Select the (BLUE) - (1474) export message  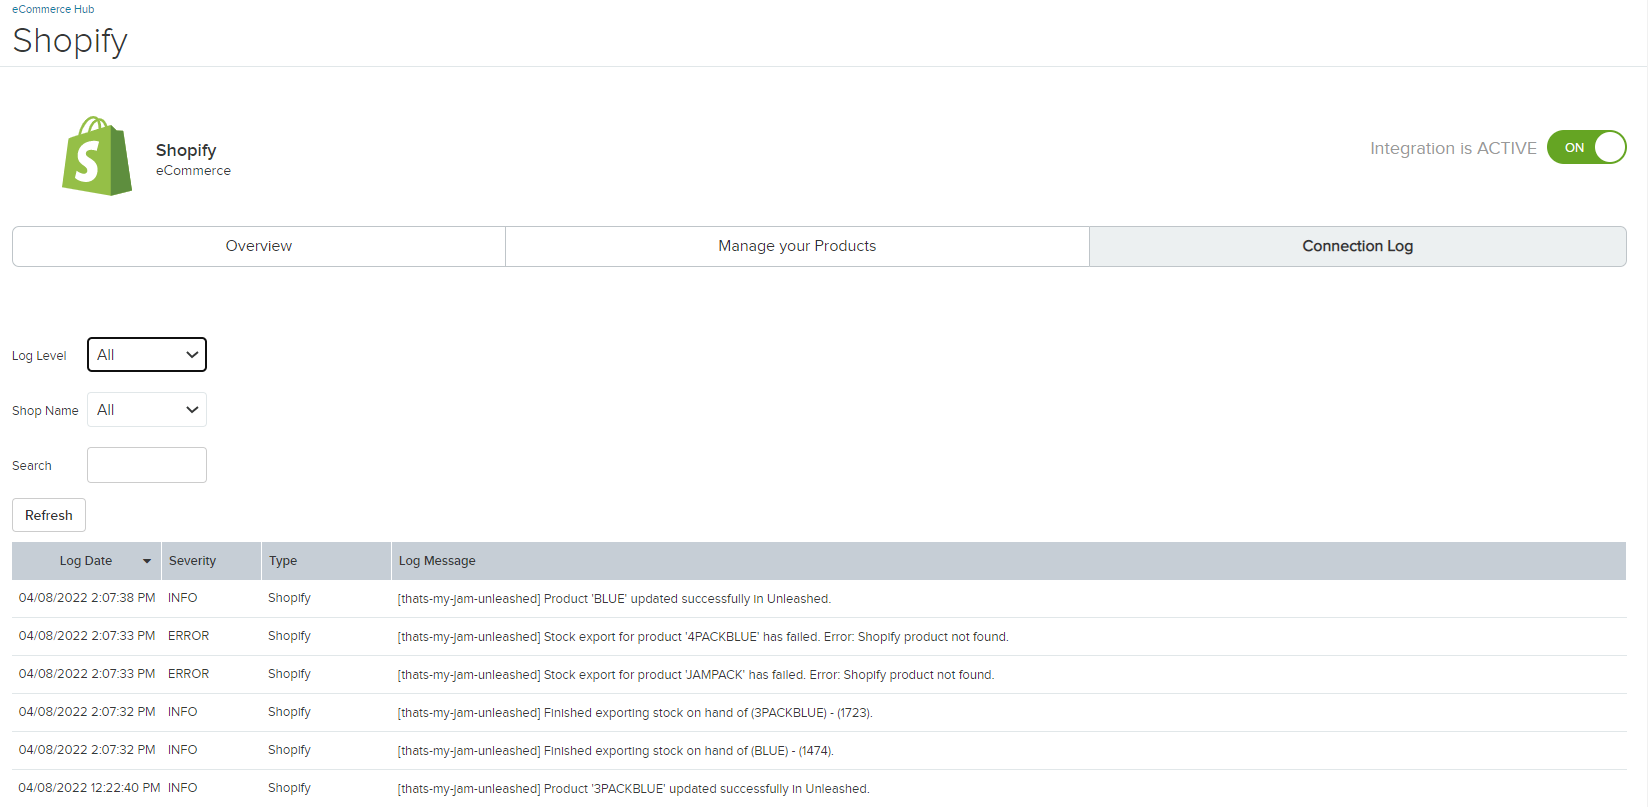tap(616, 751)
